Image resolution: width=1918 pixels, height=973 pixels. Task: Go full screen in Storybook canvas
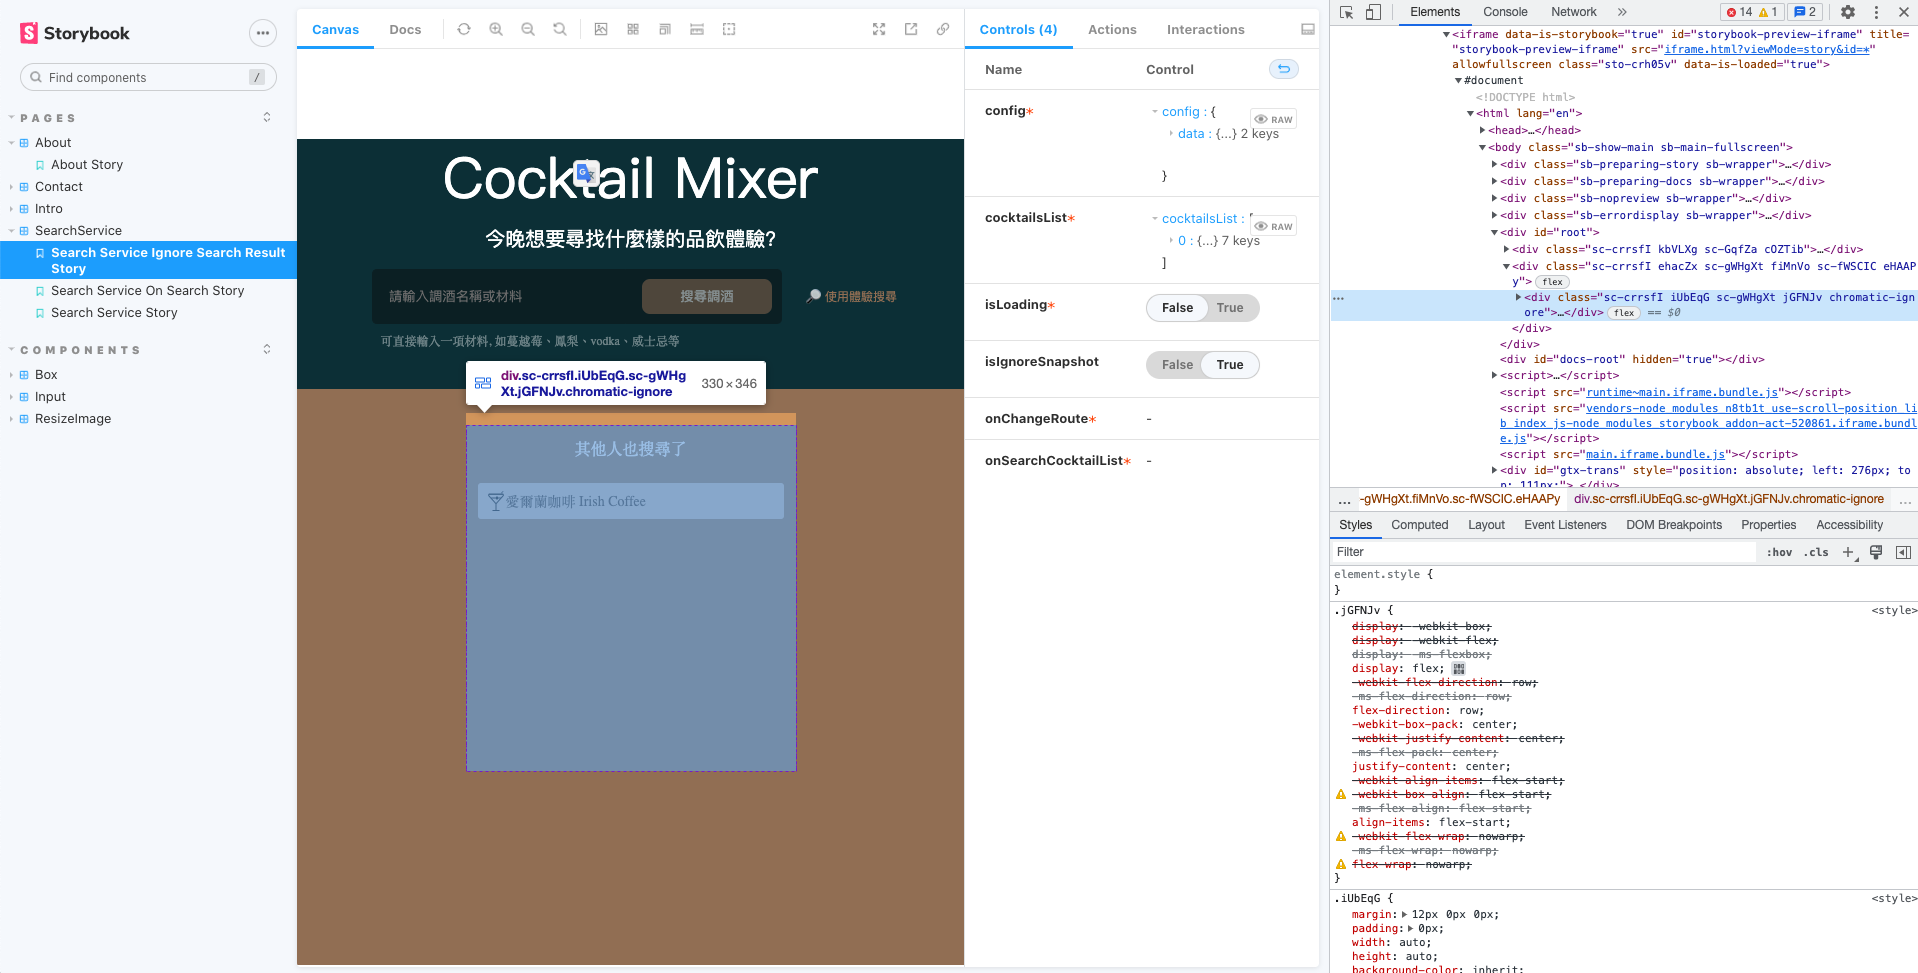click(x=879, y=29)
